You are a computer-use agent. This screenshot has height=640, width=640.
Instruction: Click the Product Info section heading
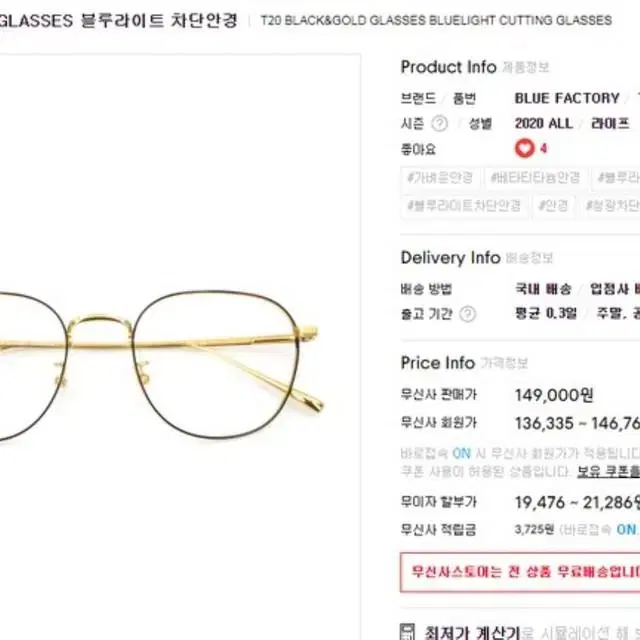[x=448, y=67]
